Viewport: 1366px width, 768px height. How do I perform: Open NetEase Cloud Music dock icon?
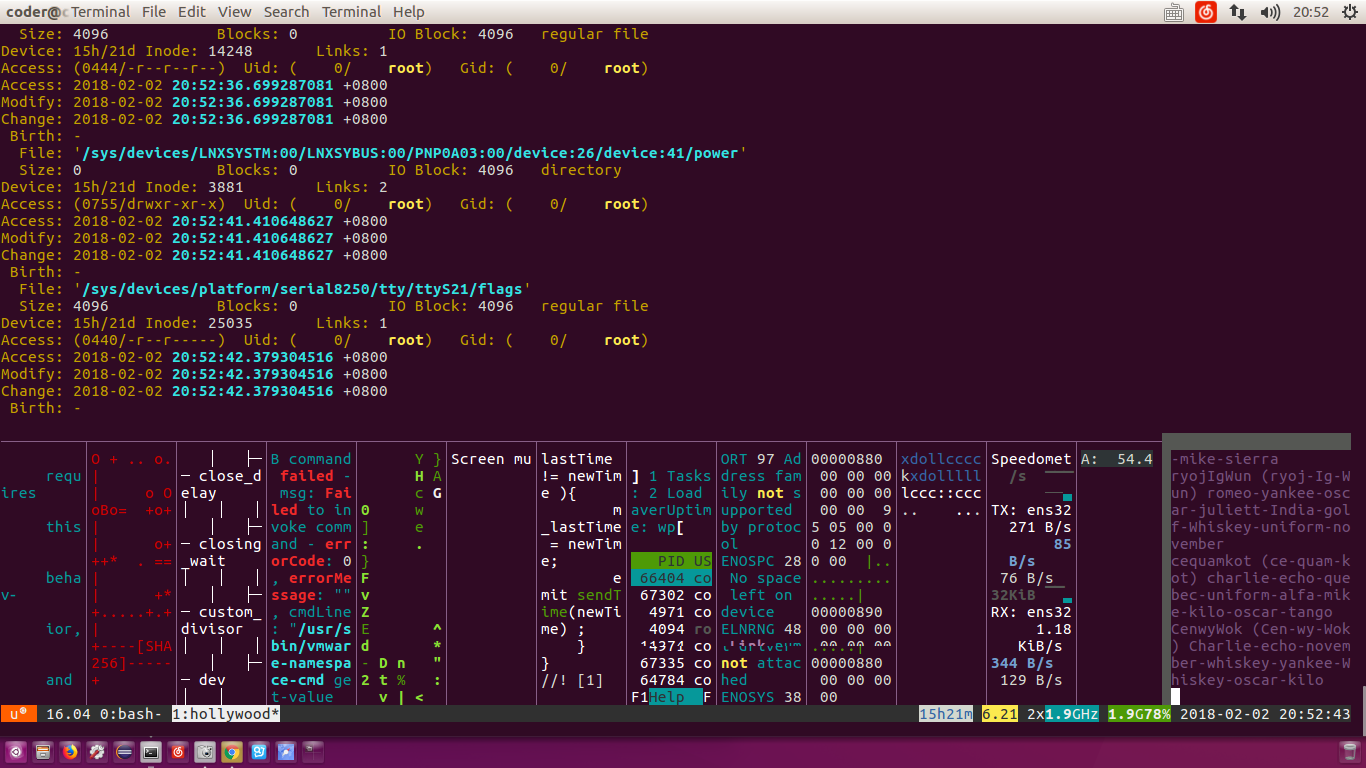(178, 751)
